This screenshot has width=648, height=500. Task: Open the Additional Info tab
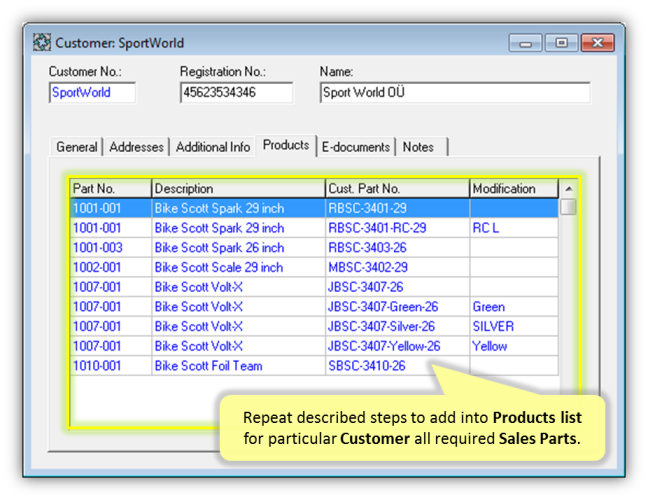pyautogui.click(x=213, y=147)
